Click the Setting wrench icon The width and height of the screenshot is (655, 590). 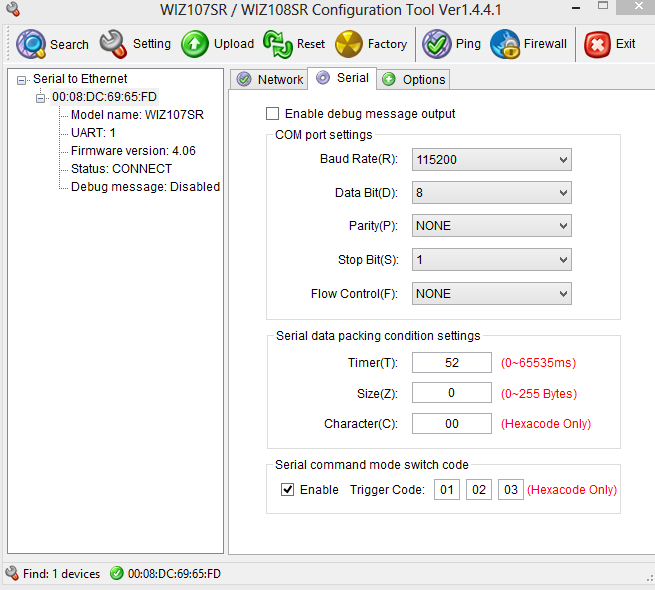[x=113, y=44]
